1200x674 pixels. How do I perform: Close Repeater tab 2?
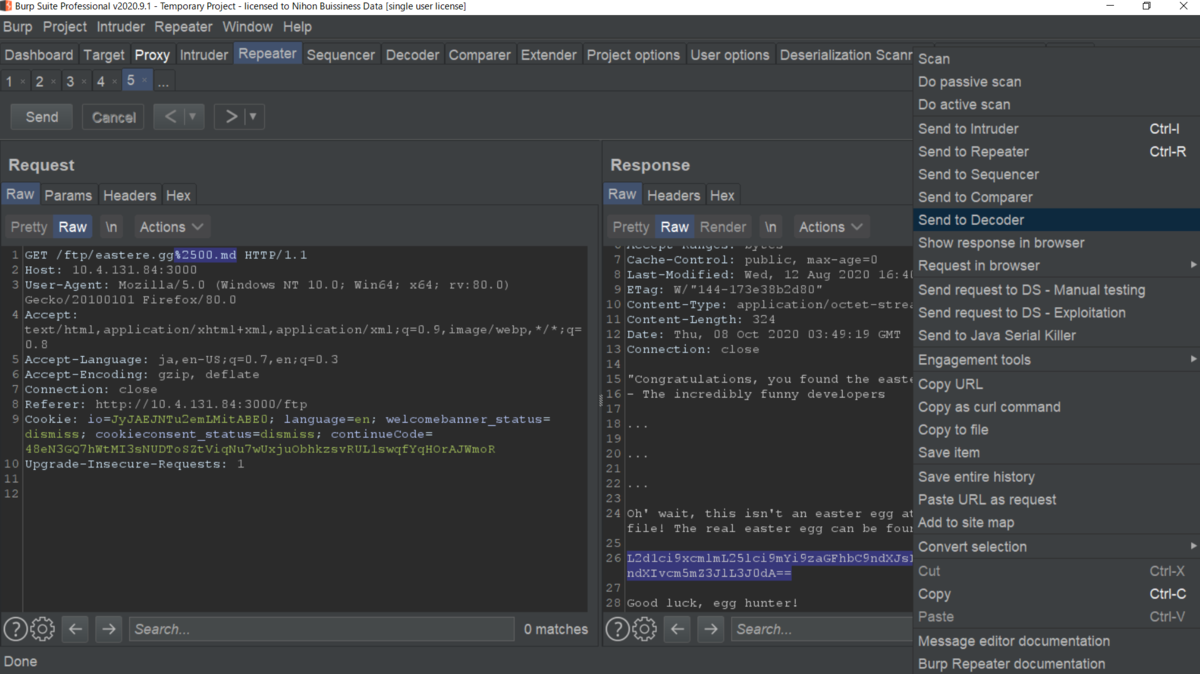tap(53, 81)
